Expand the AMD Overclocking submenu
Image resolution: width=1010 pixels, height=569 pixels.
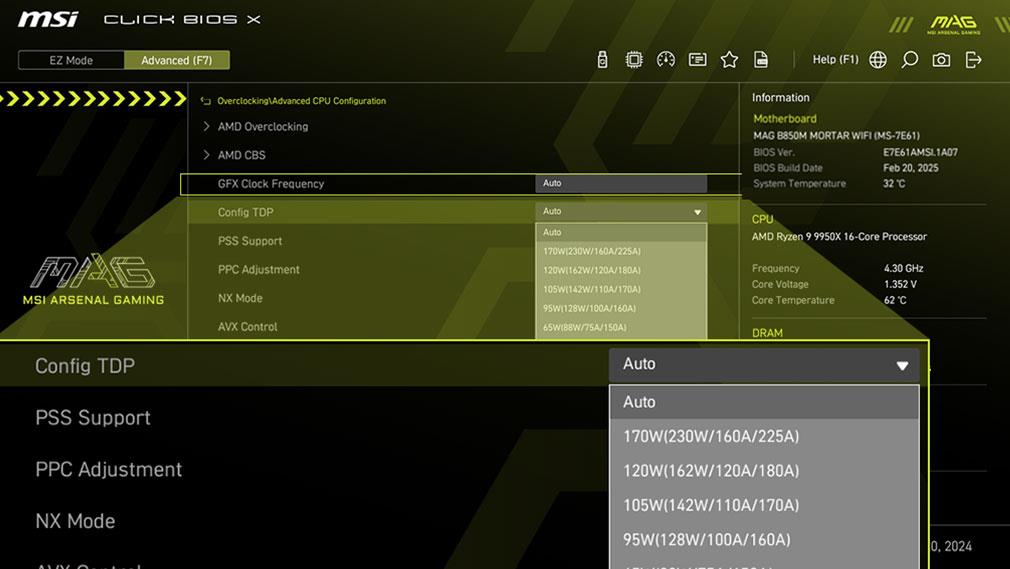262,127
